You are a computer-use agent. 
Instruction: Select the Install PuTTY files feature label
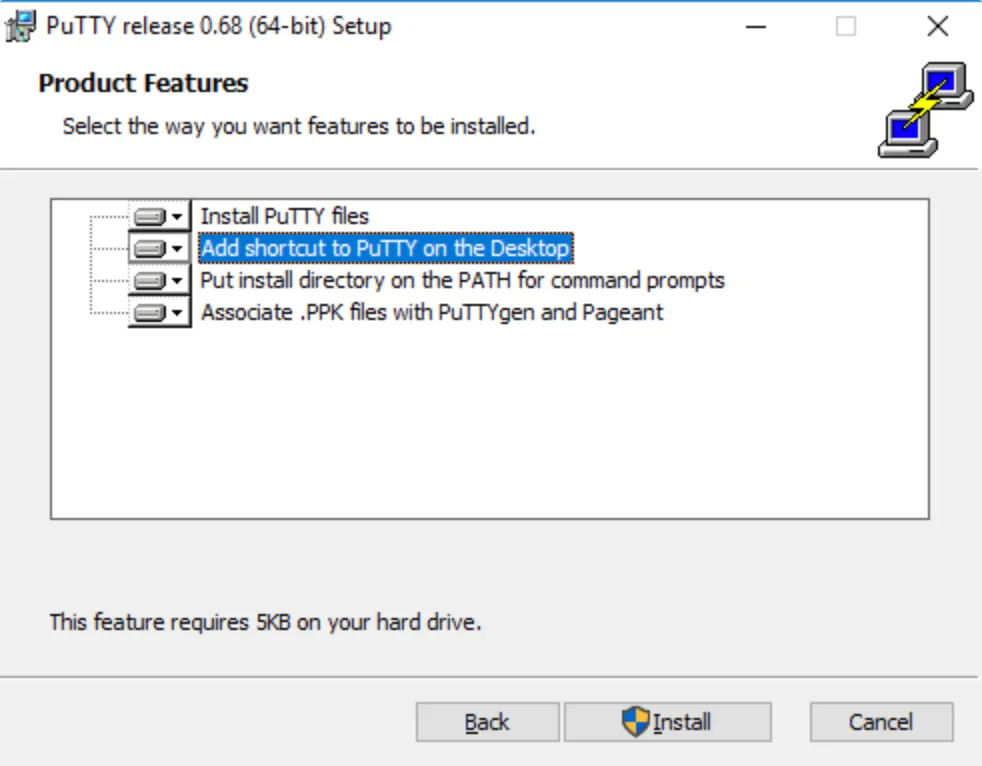tap(284, 216)
